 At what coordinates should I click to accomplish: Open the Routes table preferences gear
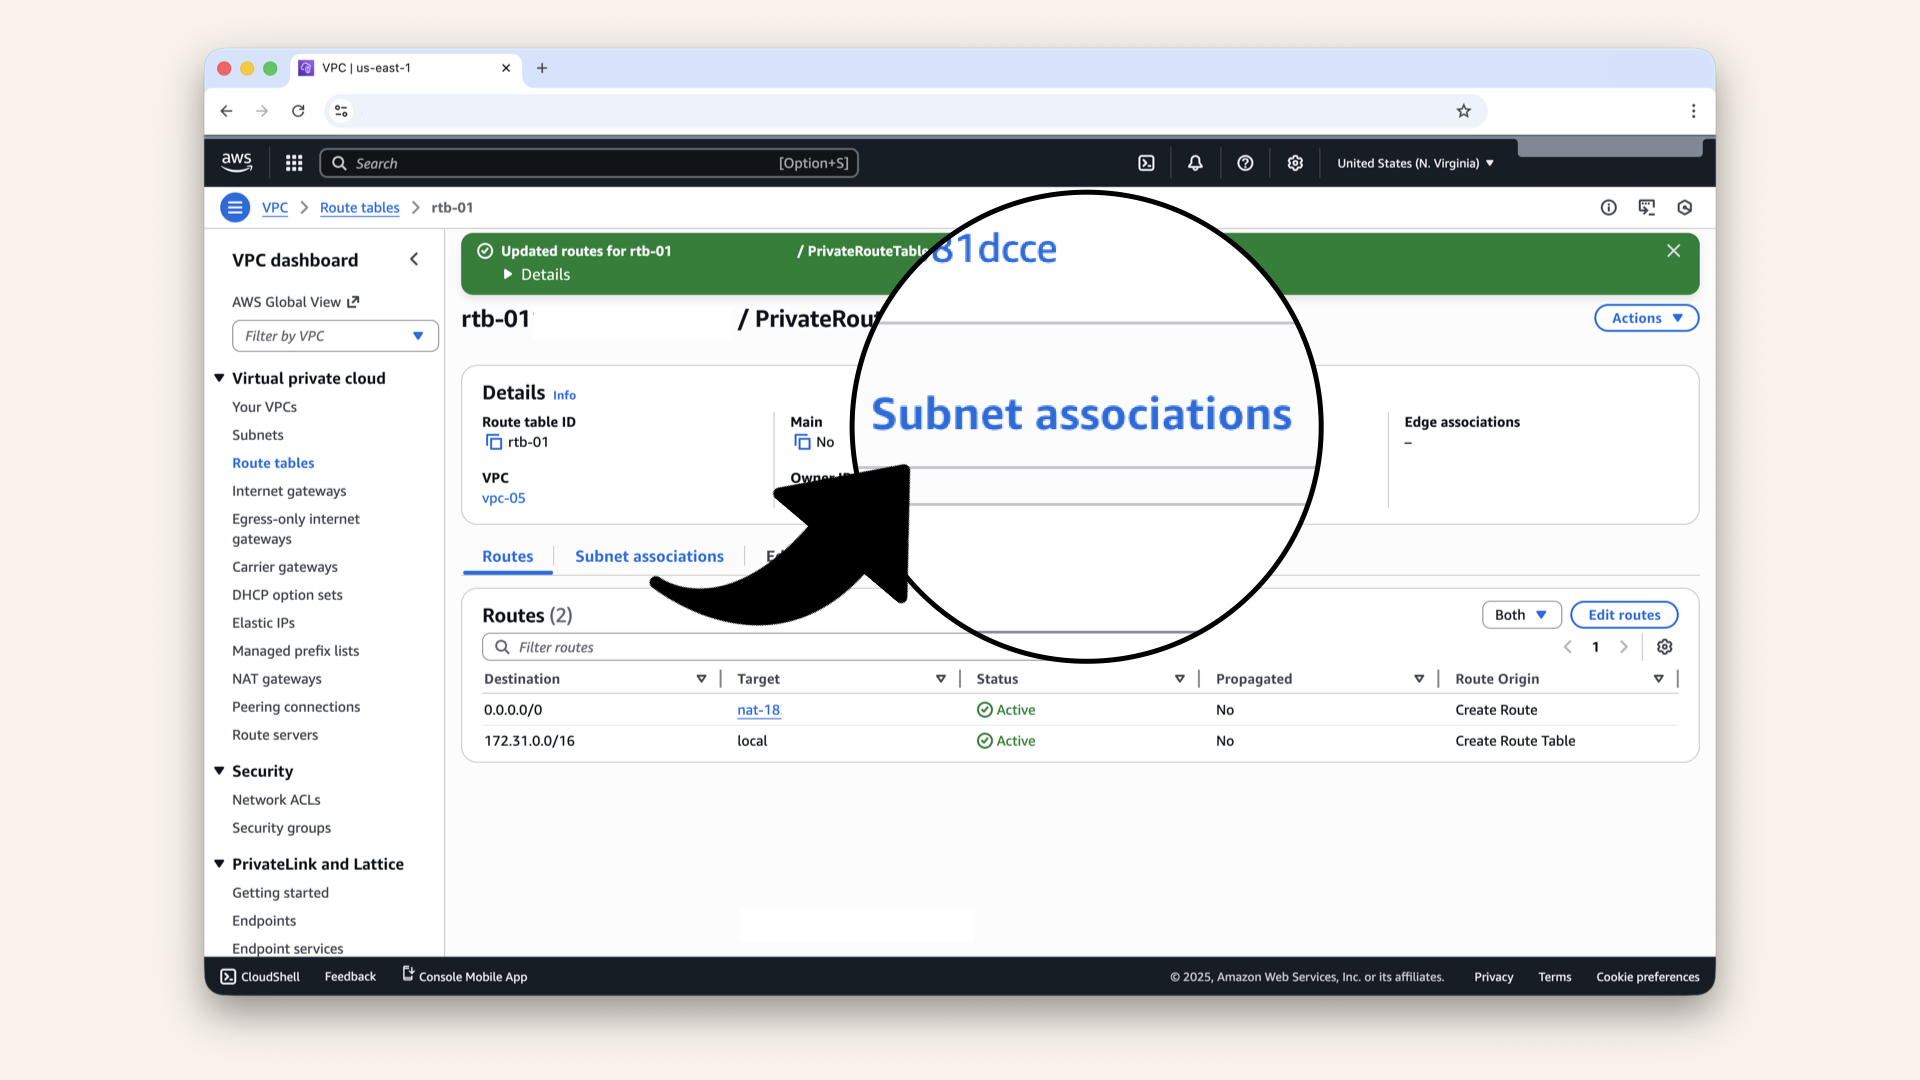1664,647
